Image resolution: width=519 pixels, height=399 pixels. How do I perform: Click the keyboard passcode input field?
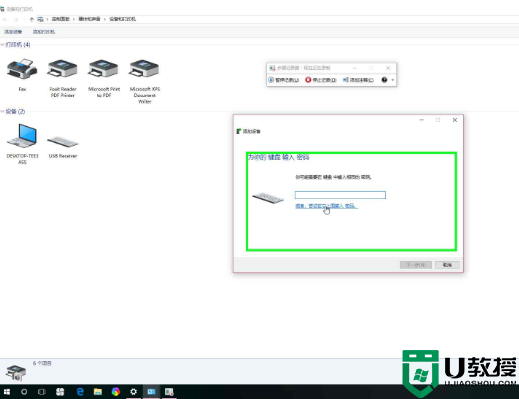[x=340, y=195]
